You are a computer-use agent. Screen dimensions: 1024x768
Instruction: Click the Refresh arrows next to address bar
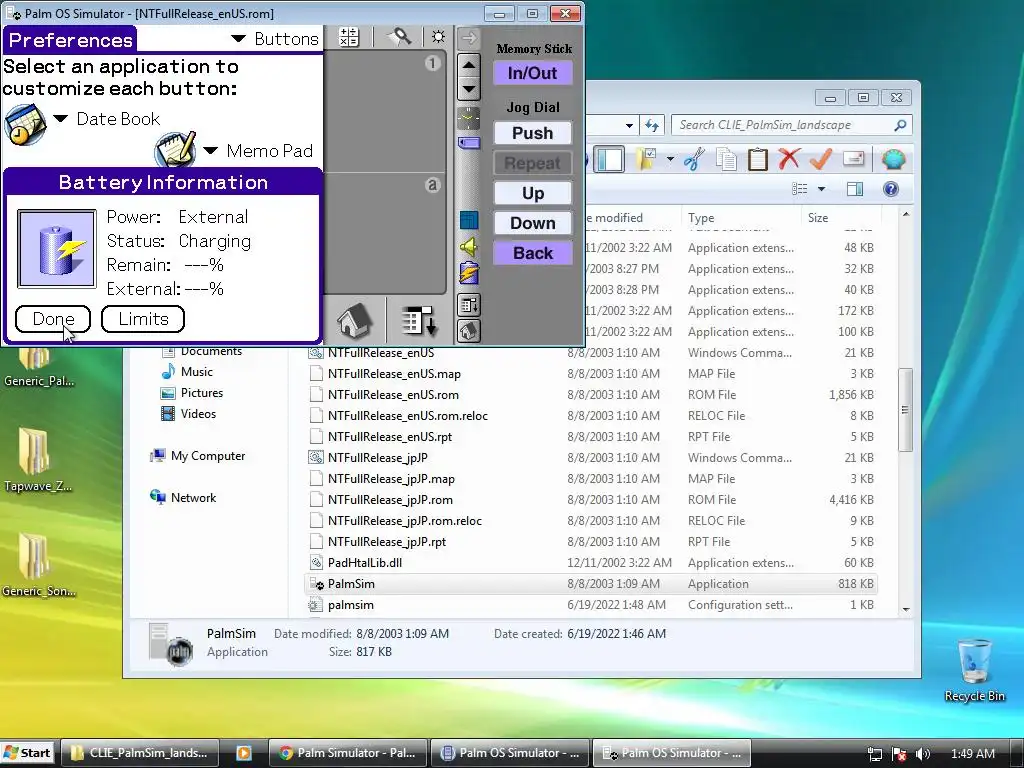[x=651, y=125]
